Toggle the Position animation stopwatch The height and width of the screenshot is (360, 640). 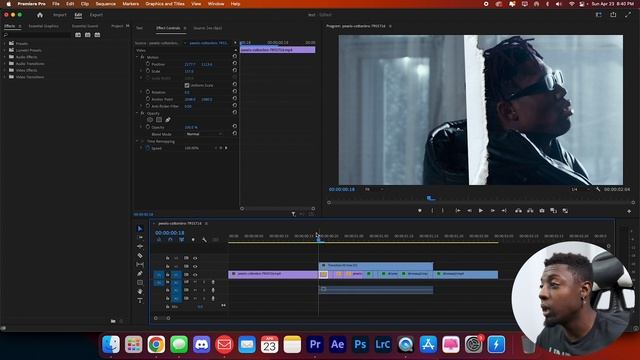click(x=148, y=64)
